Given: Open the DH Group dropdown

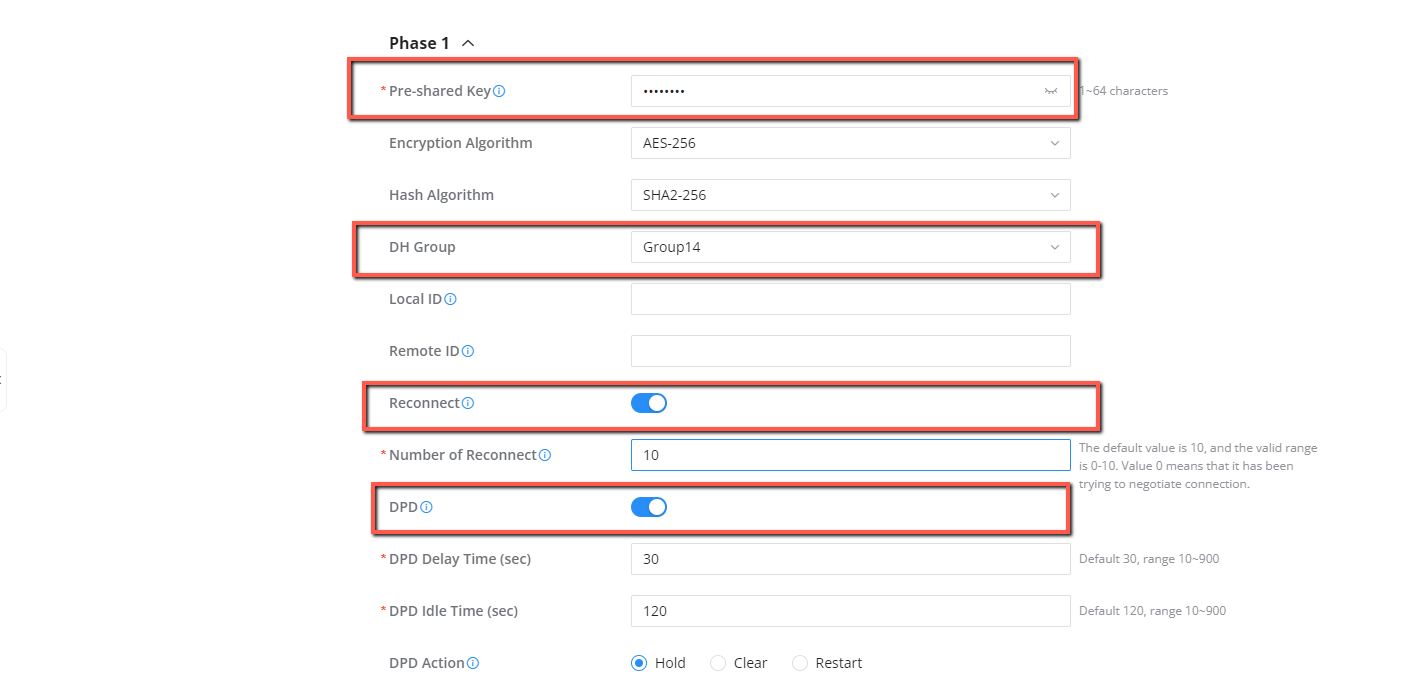Looking at the screenshot, I should (x=851, y=247).
